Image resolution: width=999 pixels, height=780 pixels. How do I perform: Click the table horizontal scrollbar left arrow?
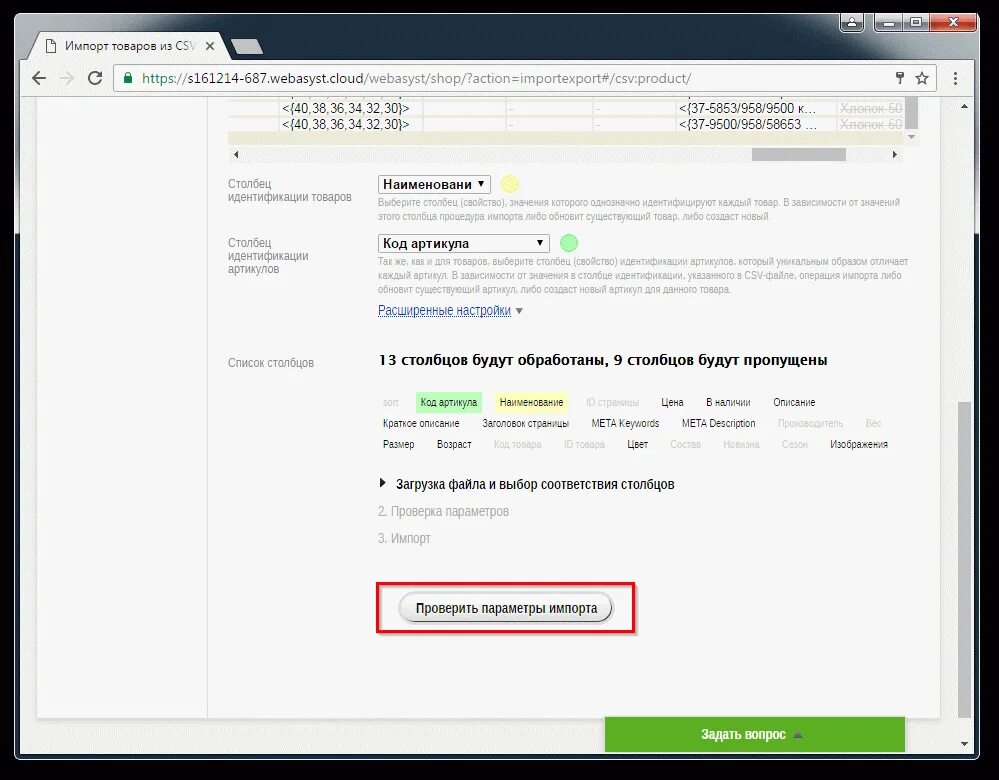click(236, 154)
